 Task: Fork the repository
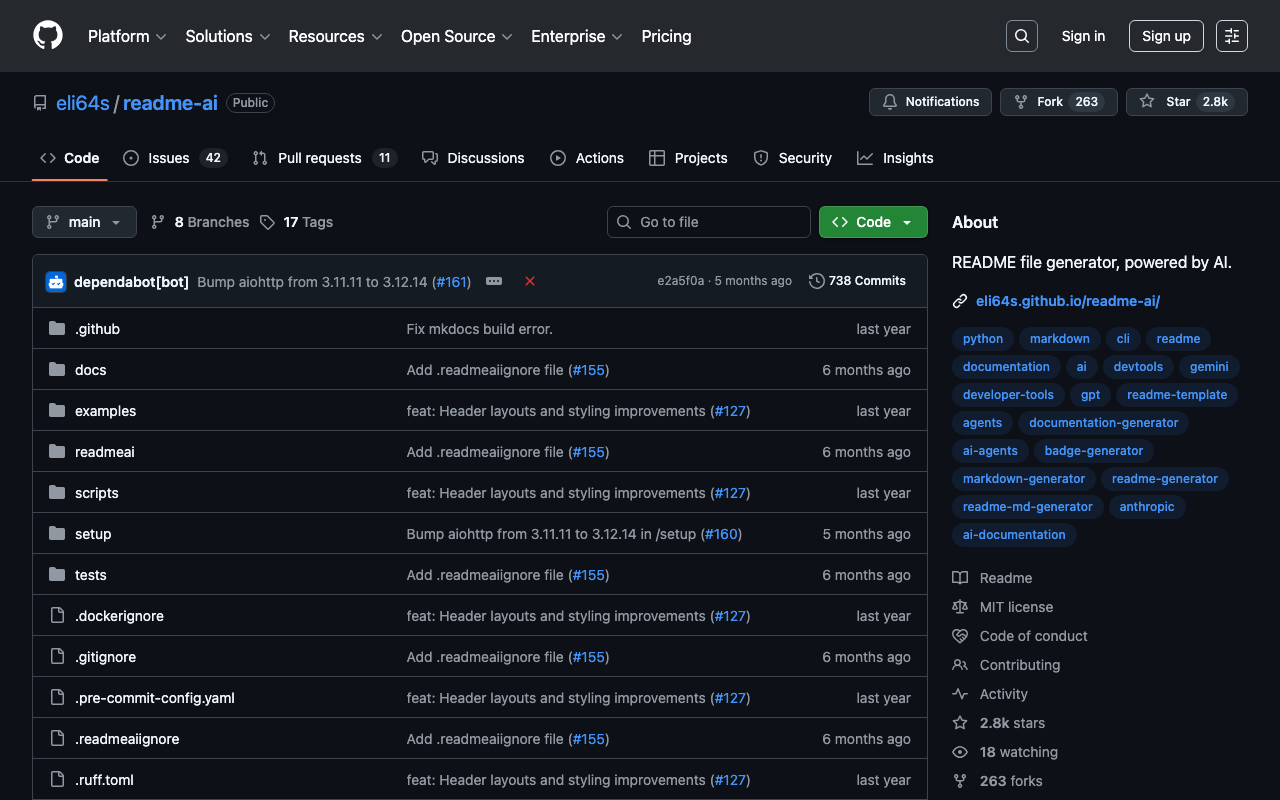tap(1058, 102)
